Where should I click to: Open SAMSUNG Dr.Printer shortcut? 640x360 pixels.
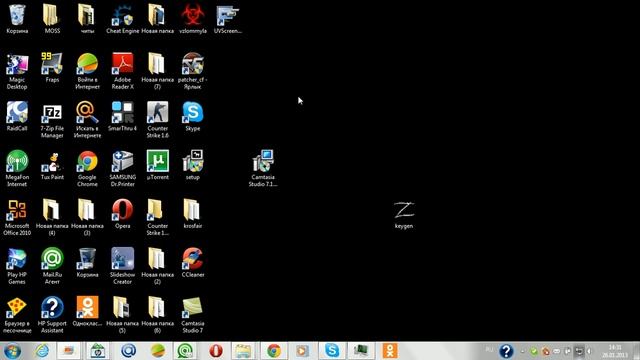pyautogui.click(x=122, y=168)
